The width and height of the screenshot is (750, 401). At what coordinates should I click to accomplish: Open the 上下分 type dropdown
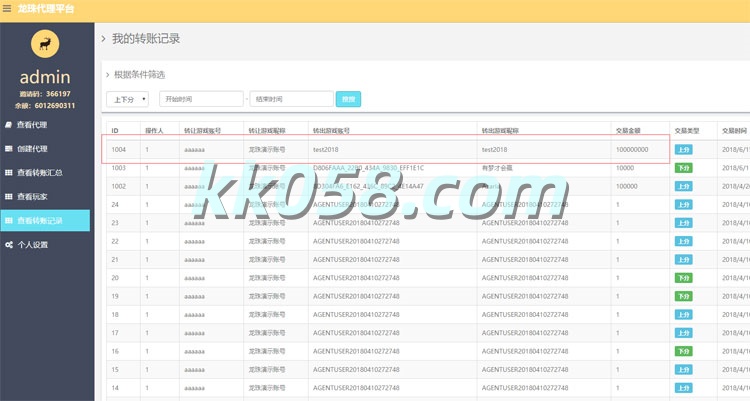click(x=129, y=99)
